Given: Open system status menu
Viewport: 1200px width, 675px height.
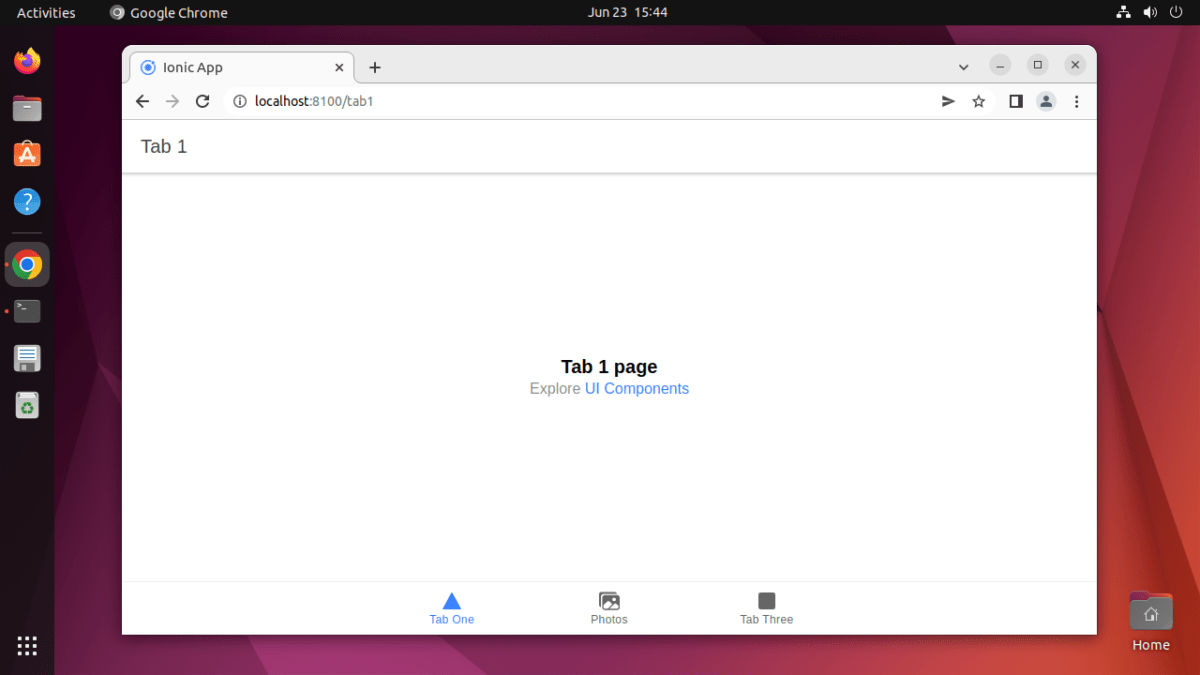Looking at the screenshot, I should coord(1149,13).
